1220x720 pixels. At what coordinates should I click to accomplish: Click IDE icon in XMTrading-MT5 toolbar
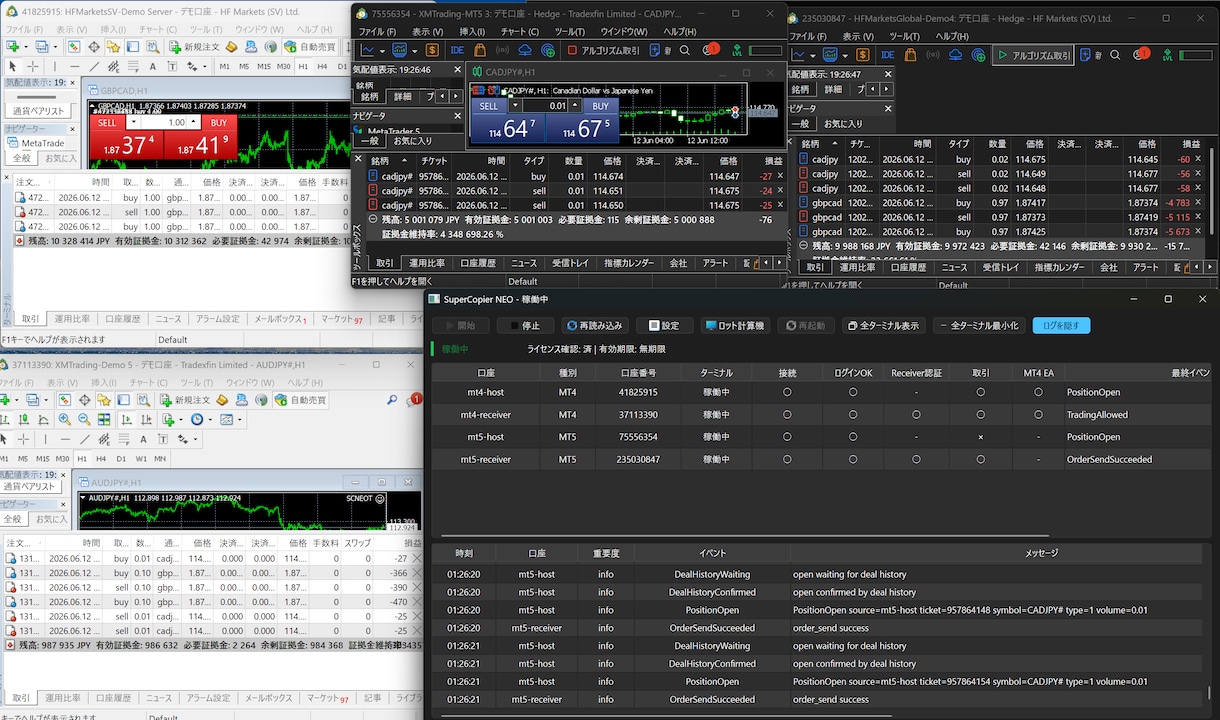coord(457,50)
